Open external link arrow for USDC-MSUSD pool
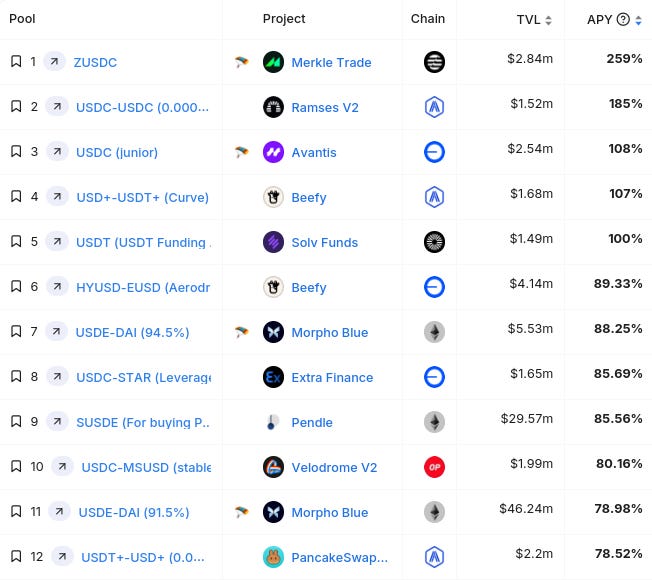The width and height of the screenshot is (652, 580). point(62,466)
